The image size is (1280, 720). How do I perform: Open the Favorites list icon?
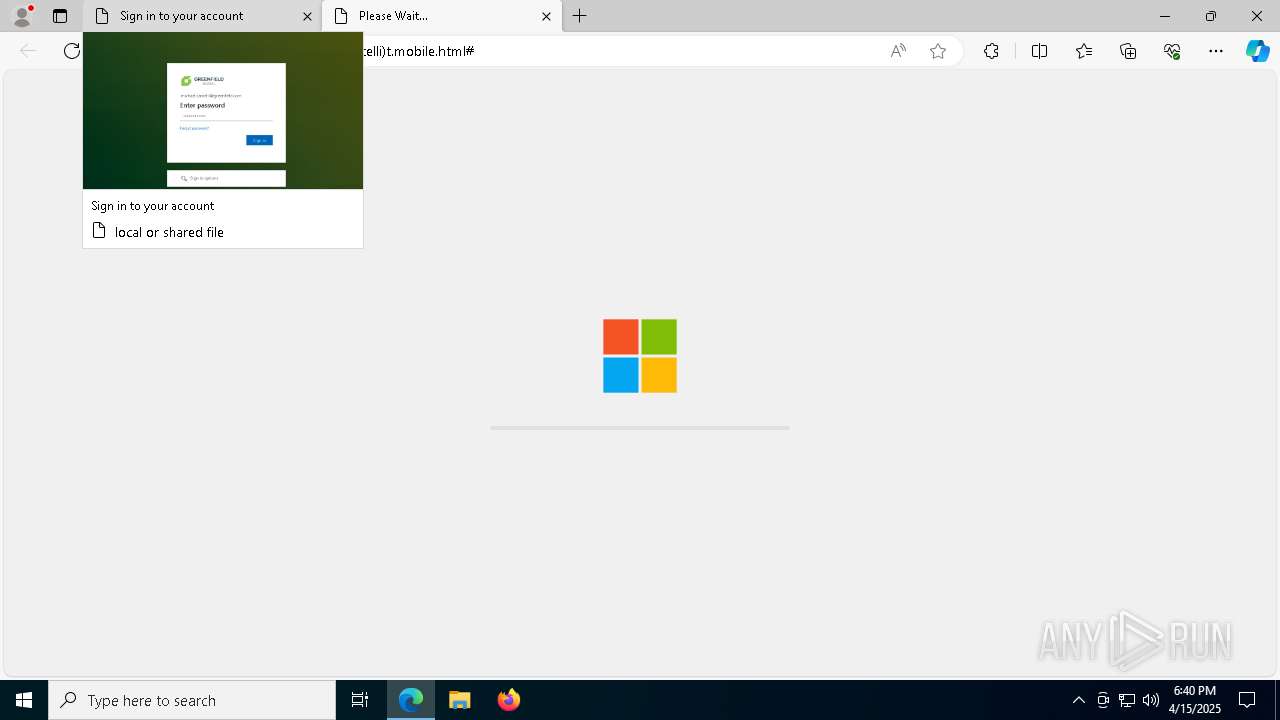pyautogui.click(x=1084, y=51)
